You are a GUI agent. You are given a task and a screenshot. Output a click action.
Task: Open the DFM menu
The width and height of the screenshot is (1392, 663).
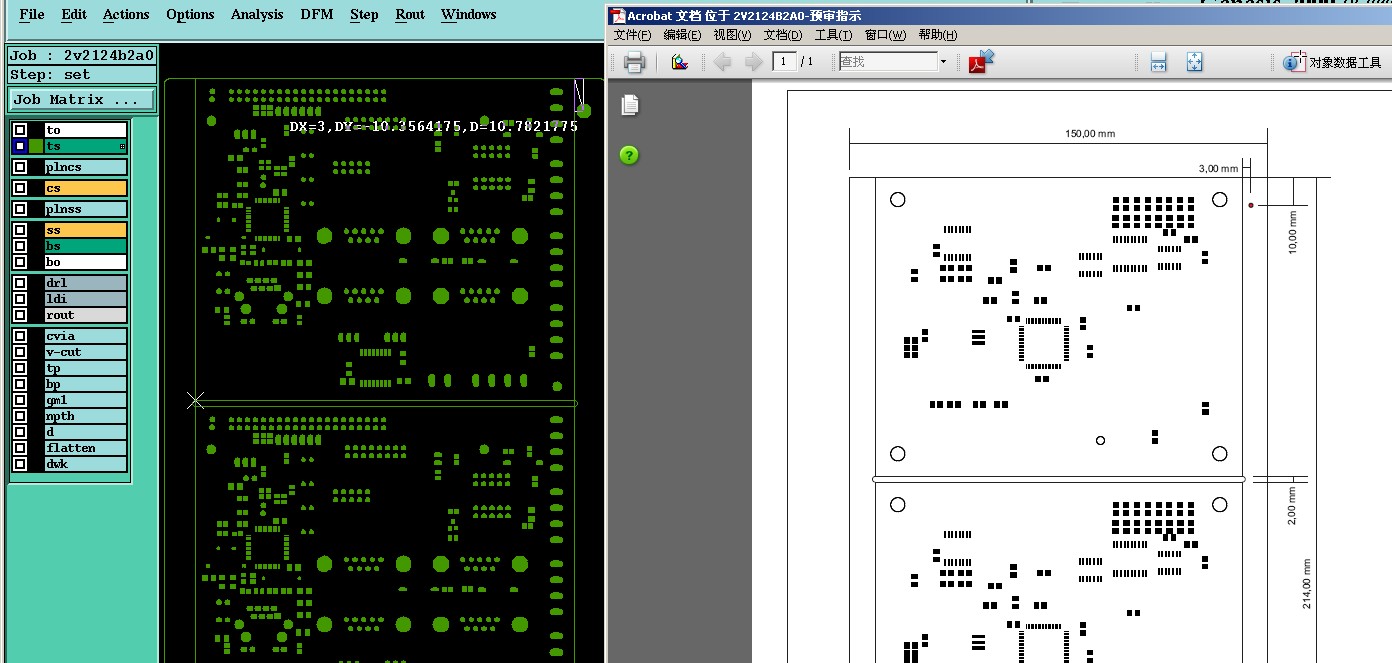pos(317,14)
